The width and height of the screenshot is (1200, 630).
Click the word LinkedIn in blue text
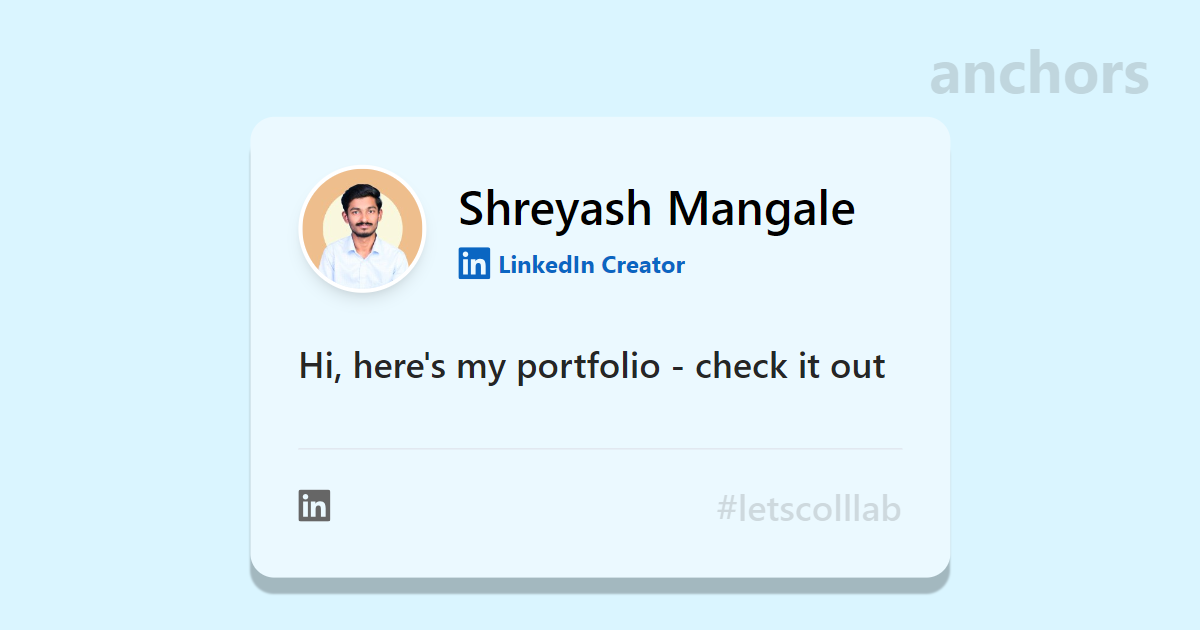click(546, 265)
